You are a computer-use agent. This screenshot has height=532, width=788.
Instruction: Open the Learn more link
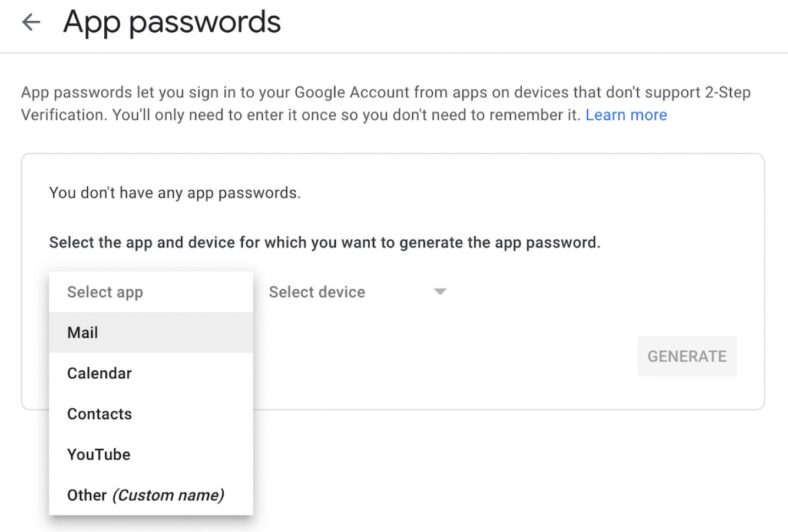click(626, 115)
